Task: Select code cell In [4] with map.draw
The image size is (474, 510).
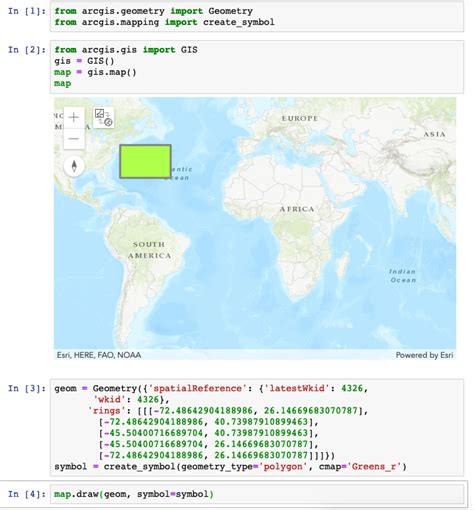Action: pos(257,494)
